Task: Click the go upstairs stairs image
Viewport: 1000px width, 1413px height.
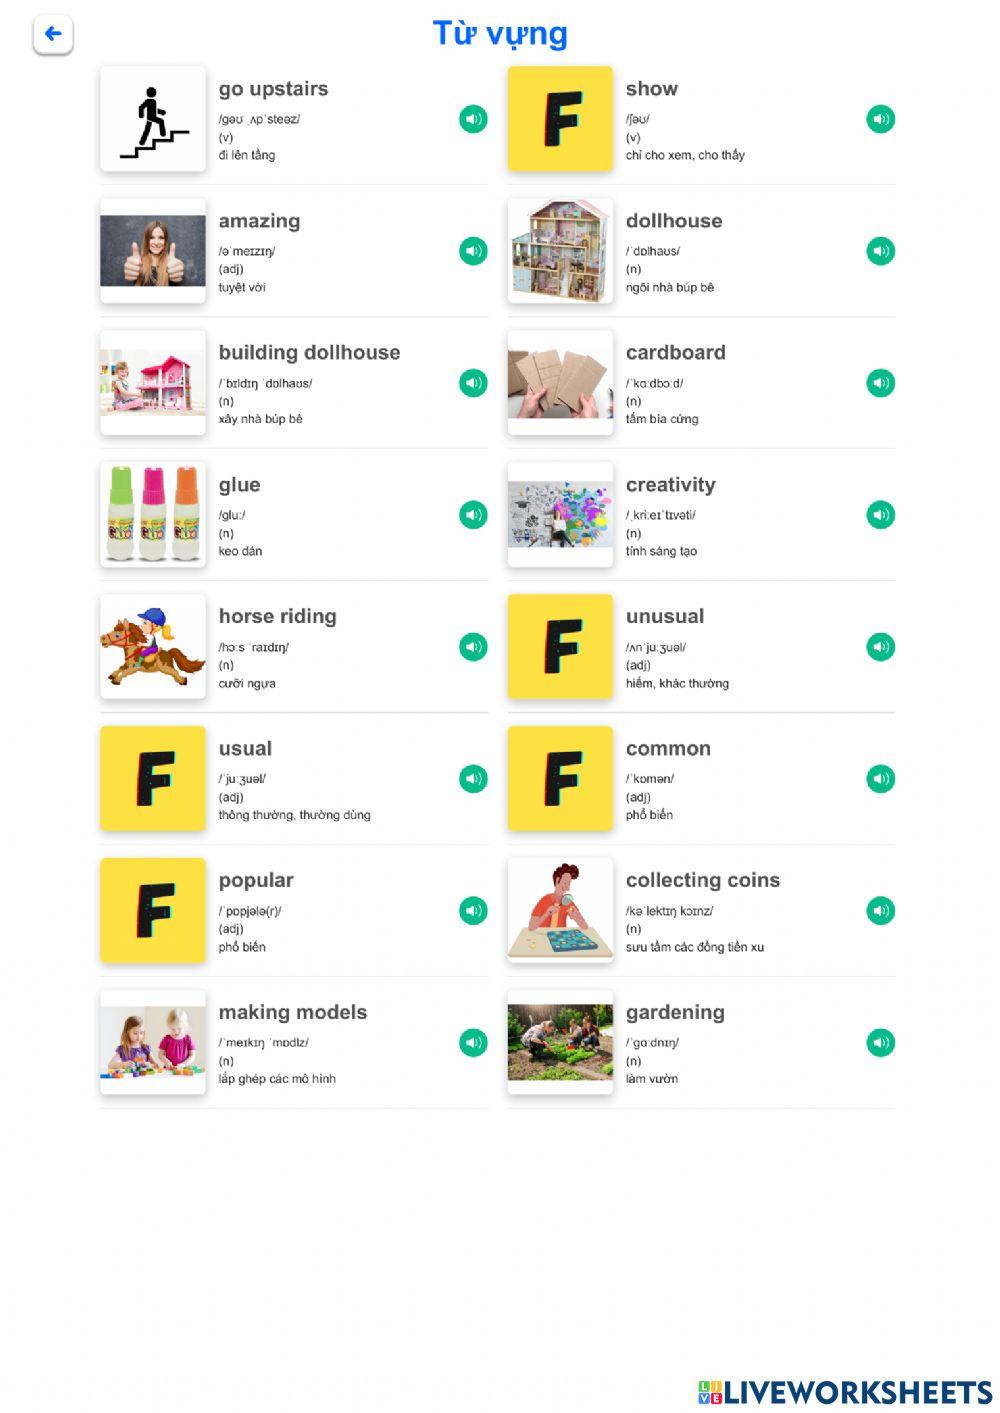Action: [x=153, y=119]
